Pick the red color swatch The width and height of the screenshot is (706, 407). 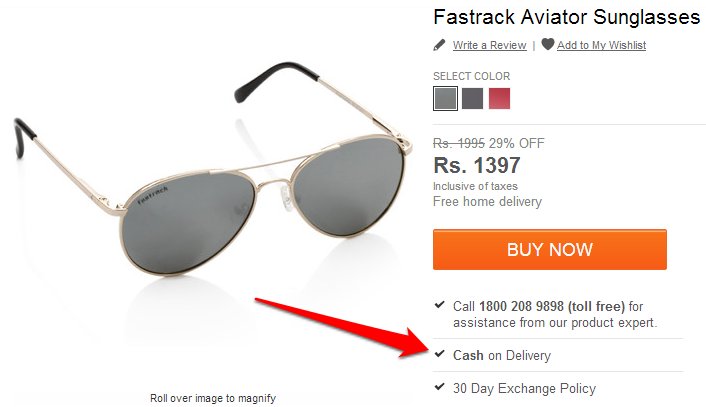click(x=499, y=98)
